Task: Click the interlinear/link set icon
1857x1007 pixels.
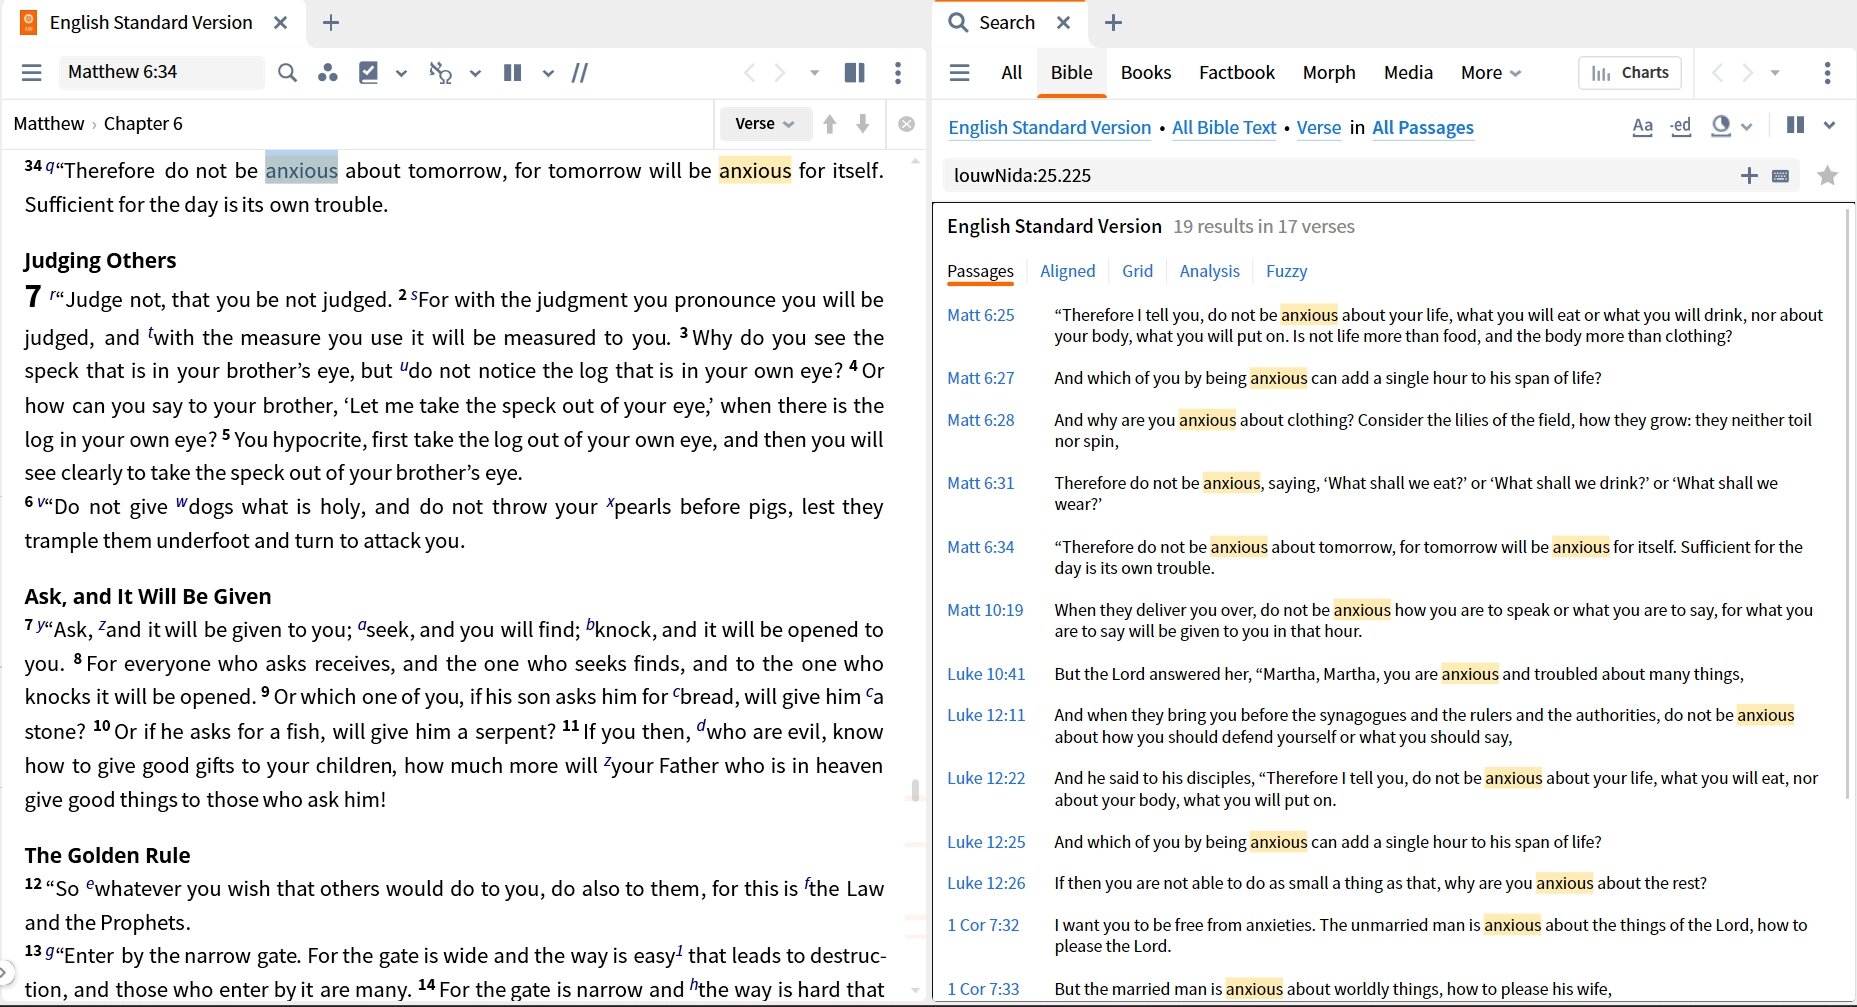Action: [441, 72]
